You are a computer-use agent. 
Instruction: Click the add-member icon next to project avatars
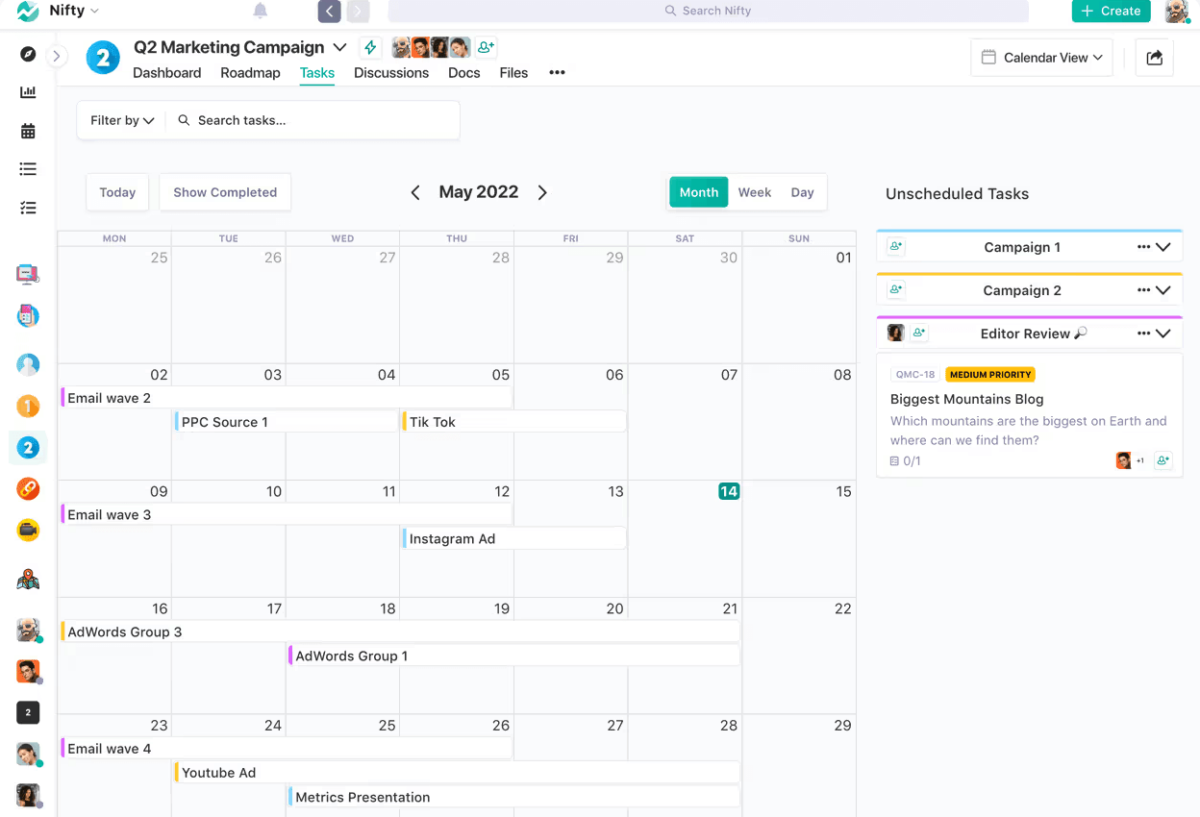click(x=485, y=46)
